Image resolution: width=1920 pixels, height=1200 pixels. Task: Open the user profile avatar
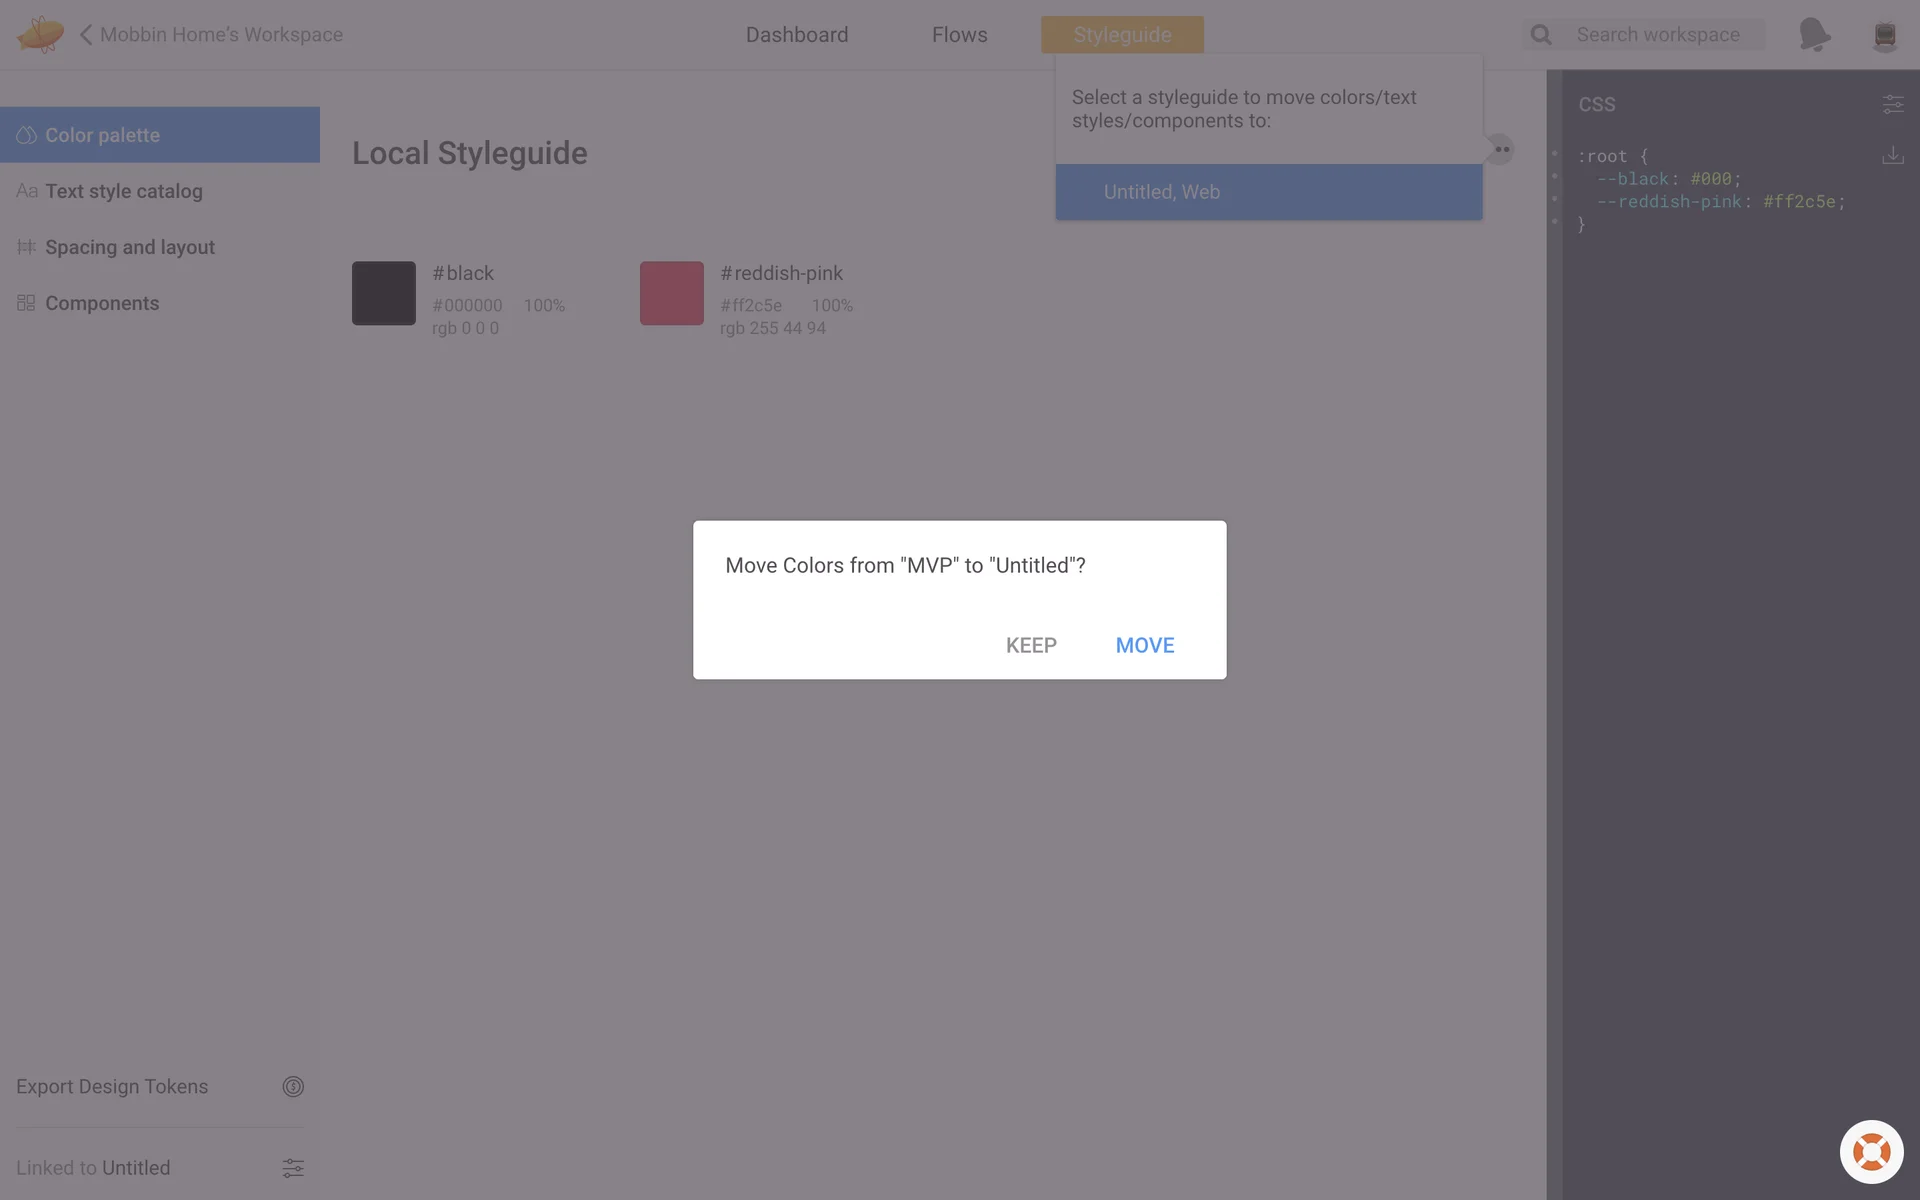(x=1884, y=34)
